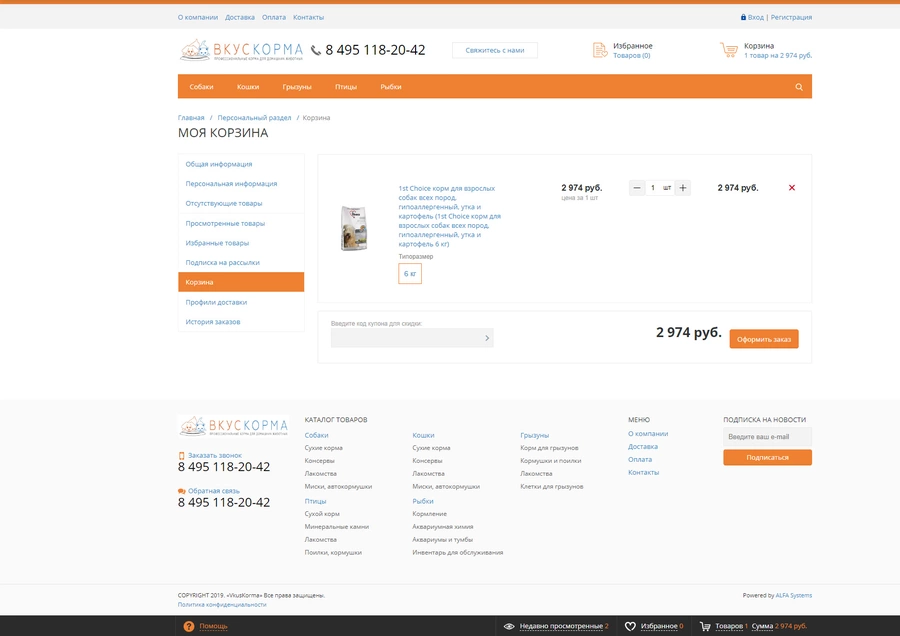This screenshot has width=900, height=636.
Task: Open the header cart icon
Action: tap(729, 50)
